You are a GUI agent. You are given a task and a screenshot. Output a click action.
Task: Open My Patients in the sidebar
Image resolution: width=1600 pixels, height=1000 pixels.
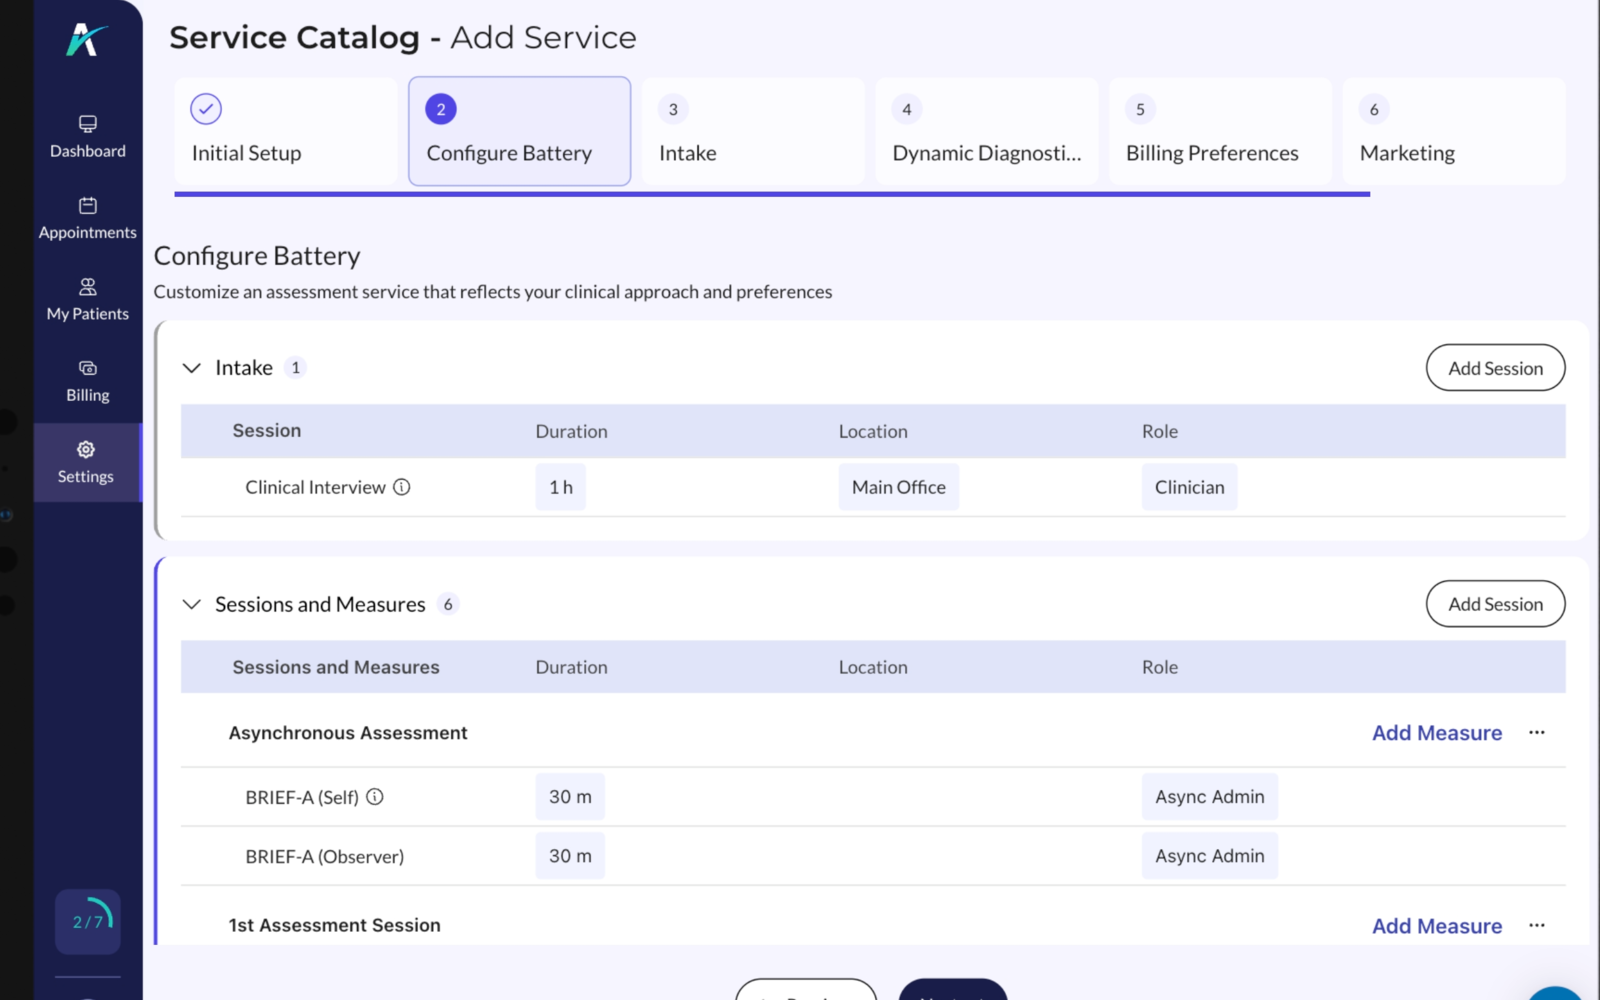click(88, 300)
